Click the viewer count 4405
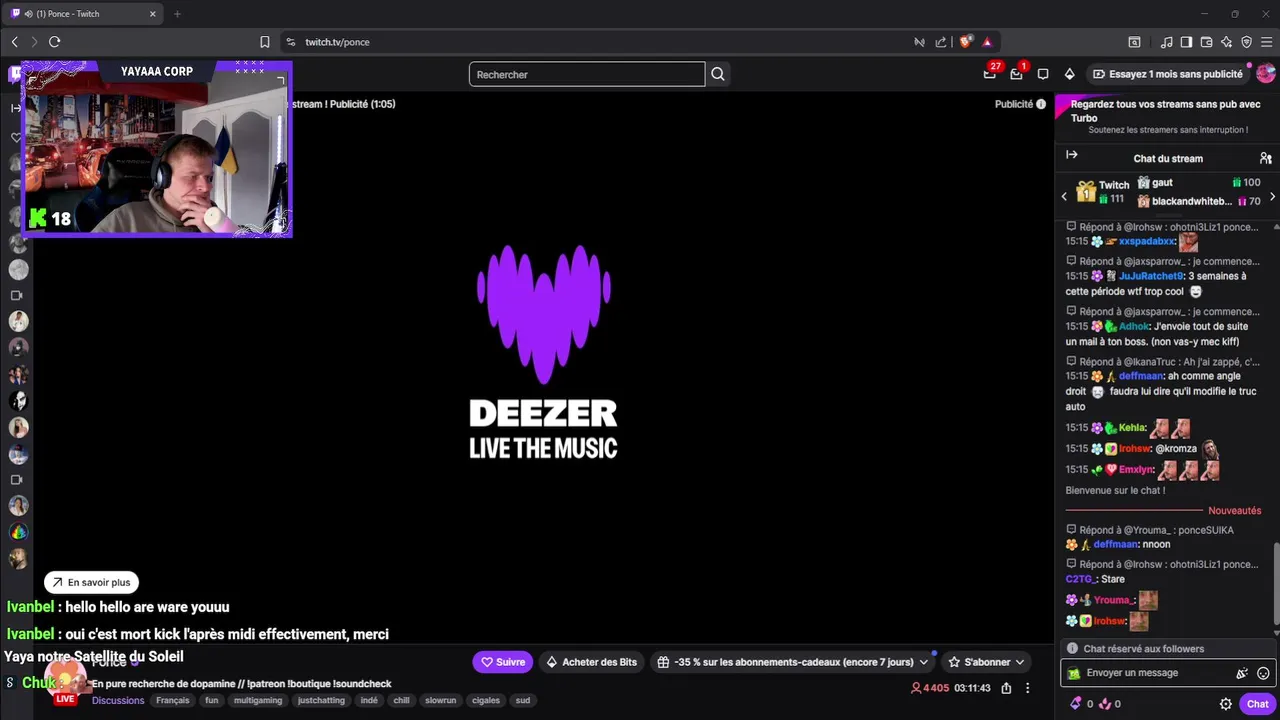The width and height of the screenshot is (1280, 720). (929, 688)
